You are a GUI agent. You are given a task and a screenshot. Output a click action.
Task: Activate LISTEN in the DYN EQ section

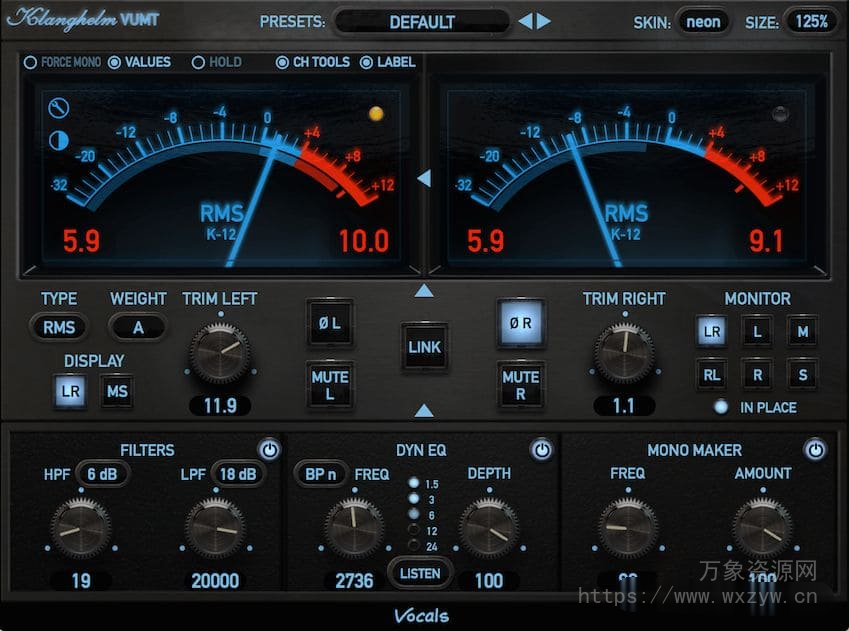[x=420, y=574]
